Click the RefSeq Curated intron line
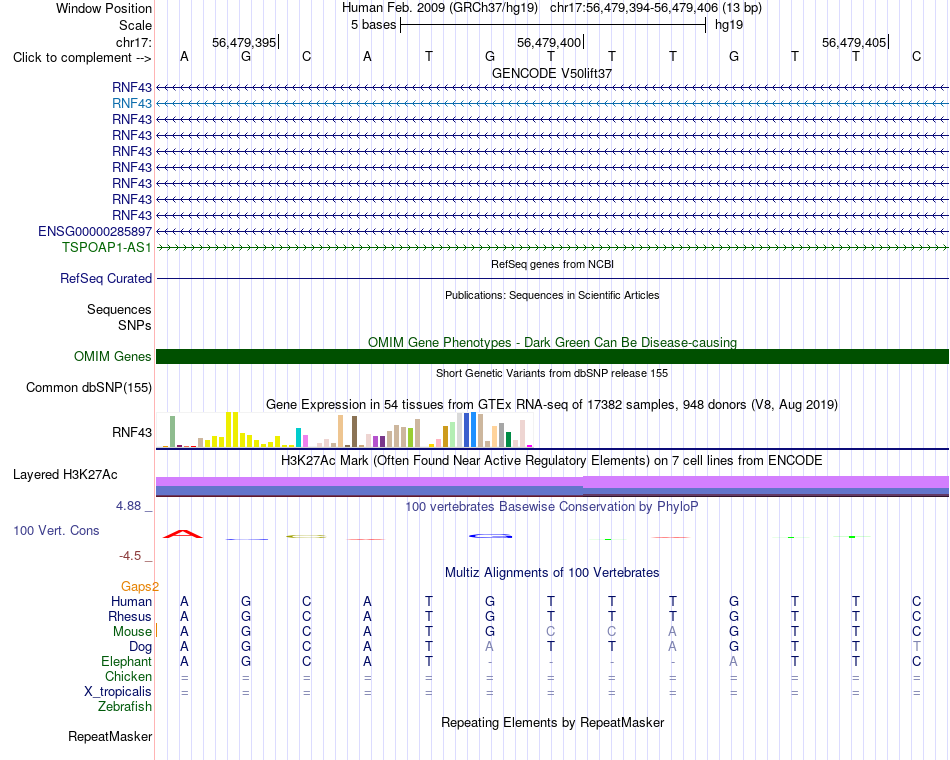Viewport: 950px width, 760px height. click(x=552, y=279)
